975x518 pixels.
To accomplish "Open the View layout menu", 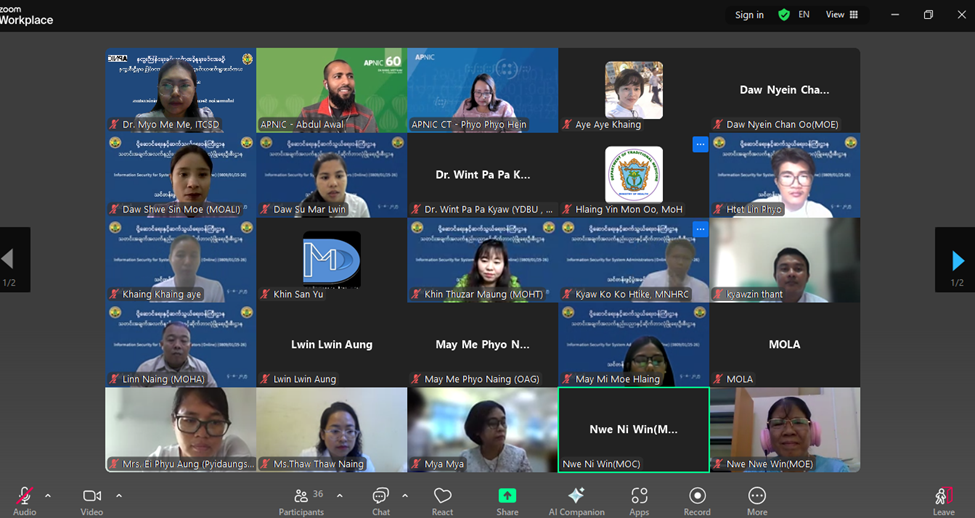I will click(841, 15).
